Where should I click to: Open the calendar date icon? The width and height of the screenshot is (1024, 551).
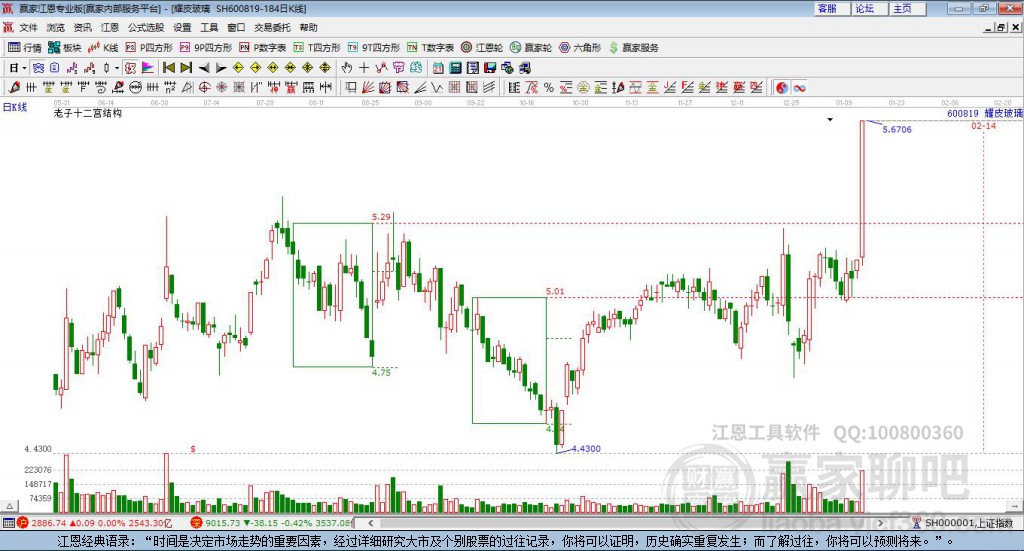438,68
